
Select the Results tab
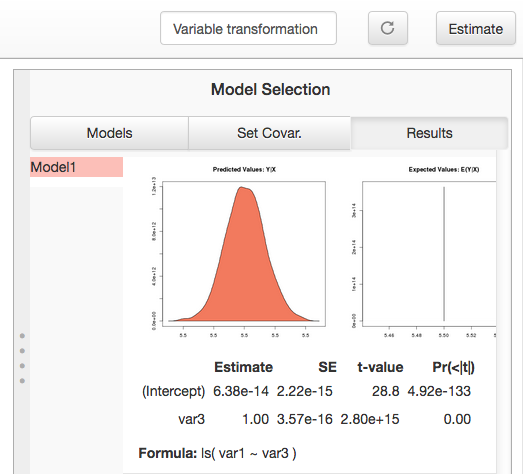pyautogui.click(x=429, y=133)
